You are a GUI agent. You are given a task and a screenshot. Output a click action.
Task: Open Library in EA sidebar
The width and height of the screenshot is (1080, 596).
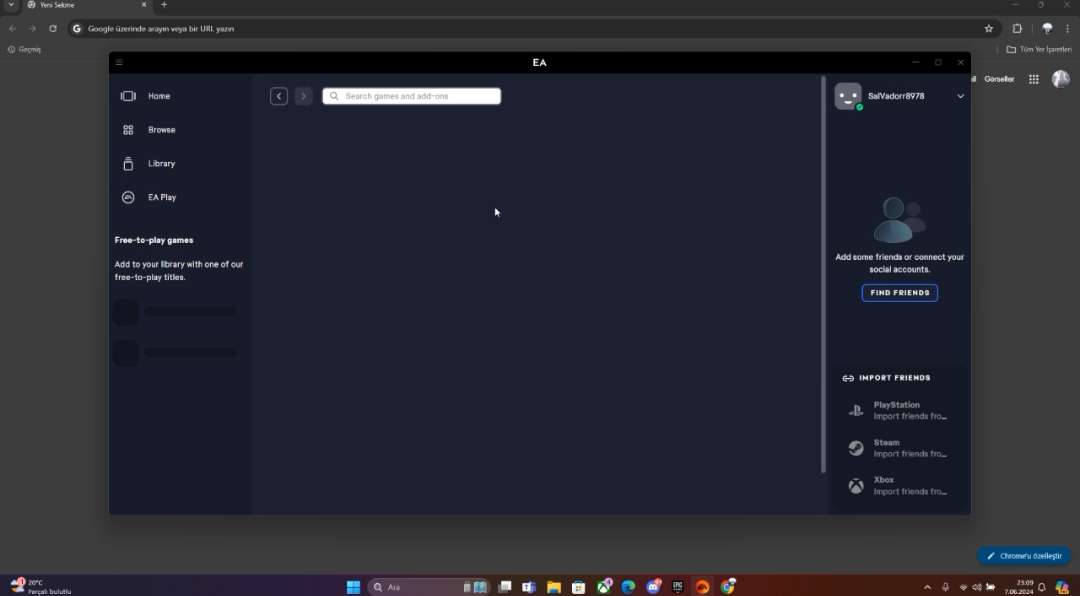[148, 164]
